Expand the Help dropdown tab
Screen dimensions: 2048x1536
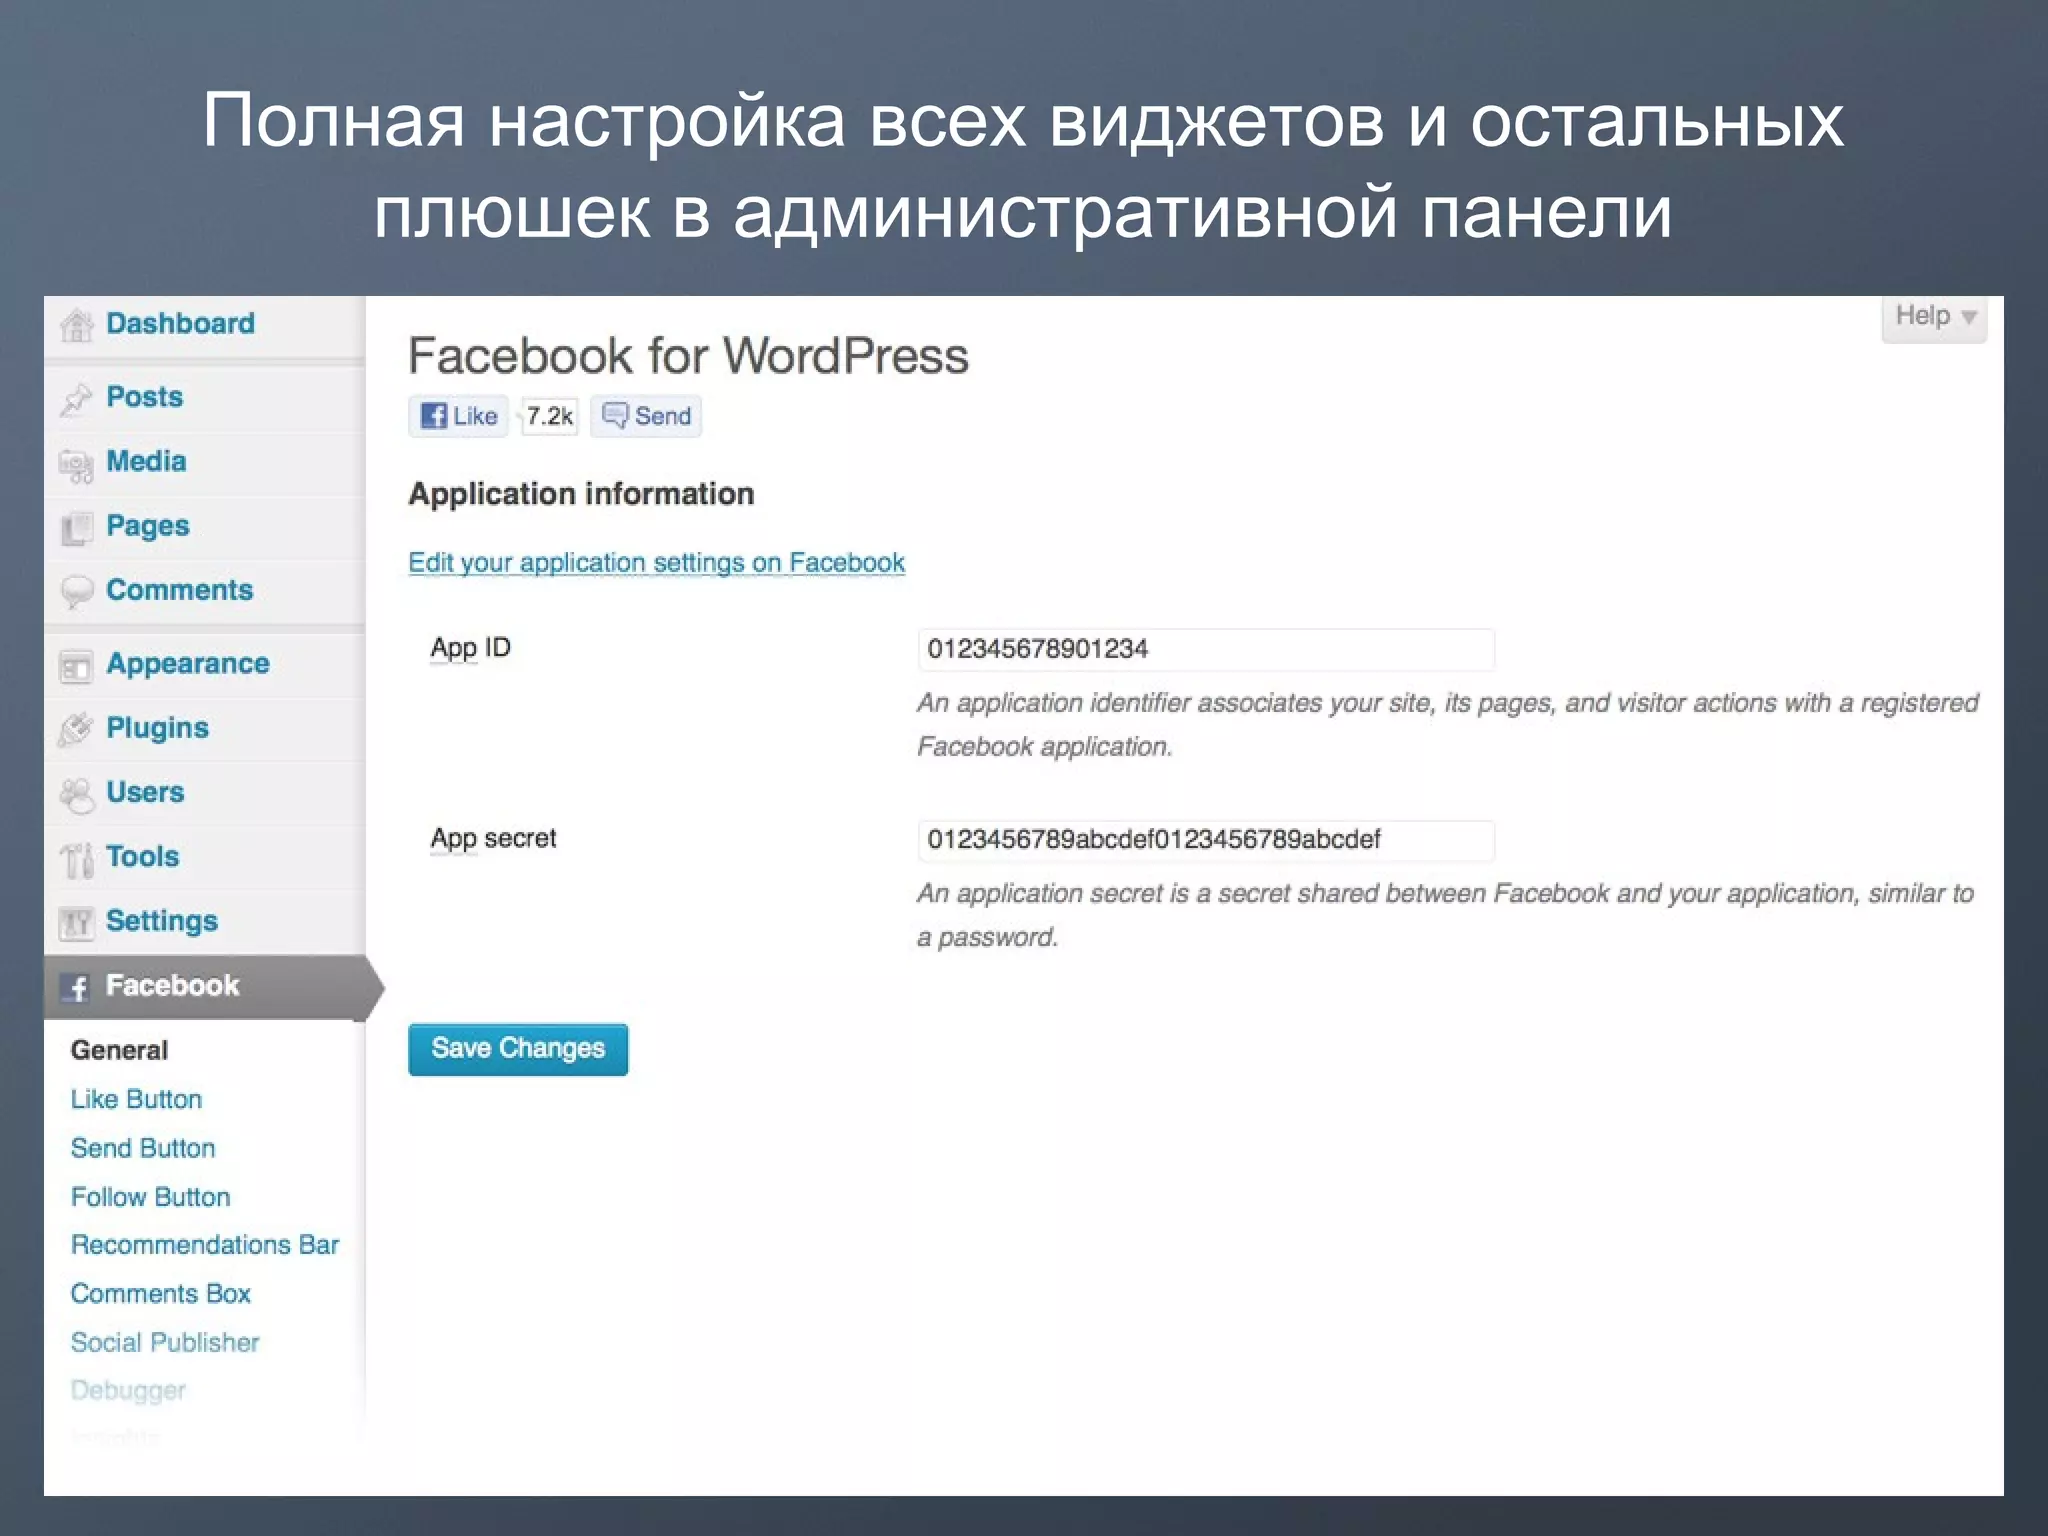(x=1934, y=318)
